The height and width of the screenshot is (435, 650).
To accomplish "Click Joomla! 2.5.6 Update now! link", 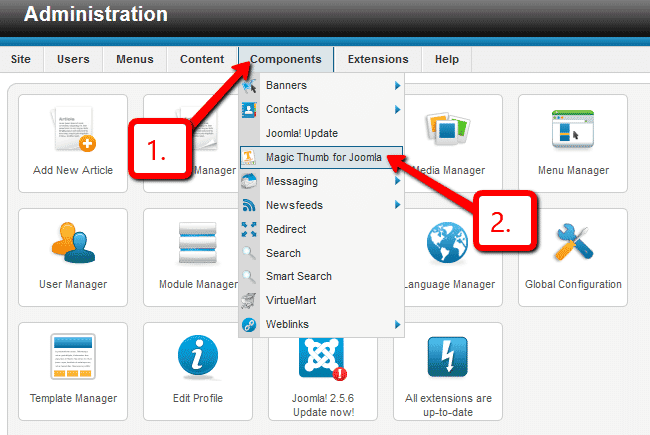I will click(323, 405).
